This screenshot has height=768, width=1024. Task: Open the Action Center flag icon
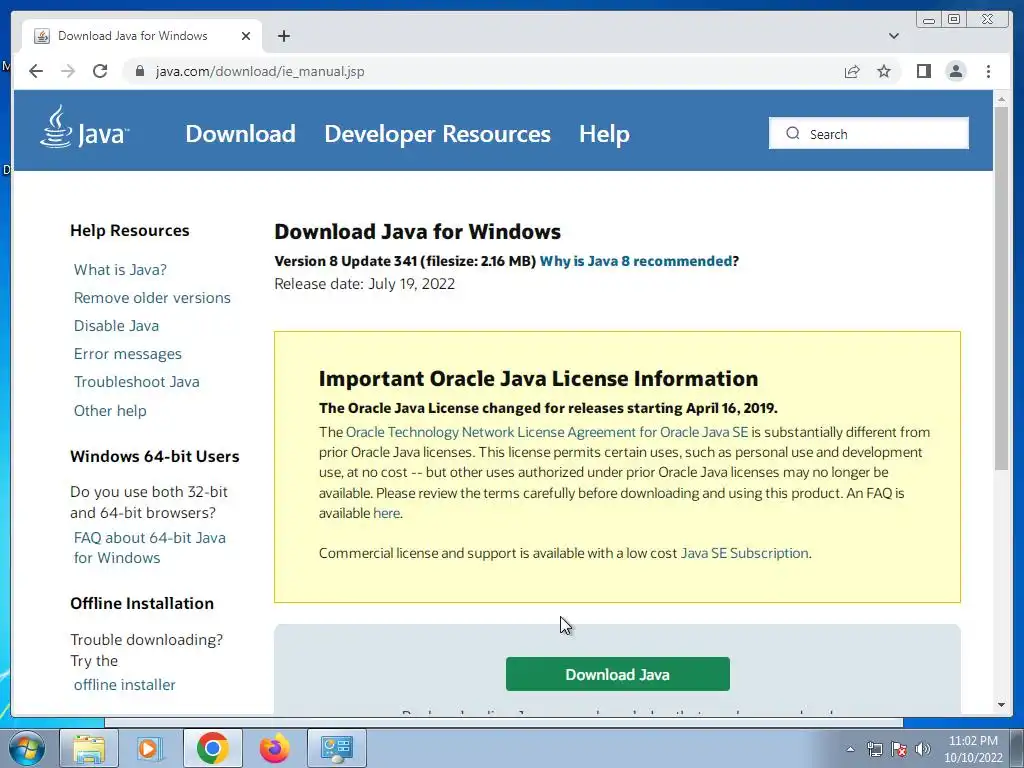[899, 749]
